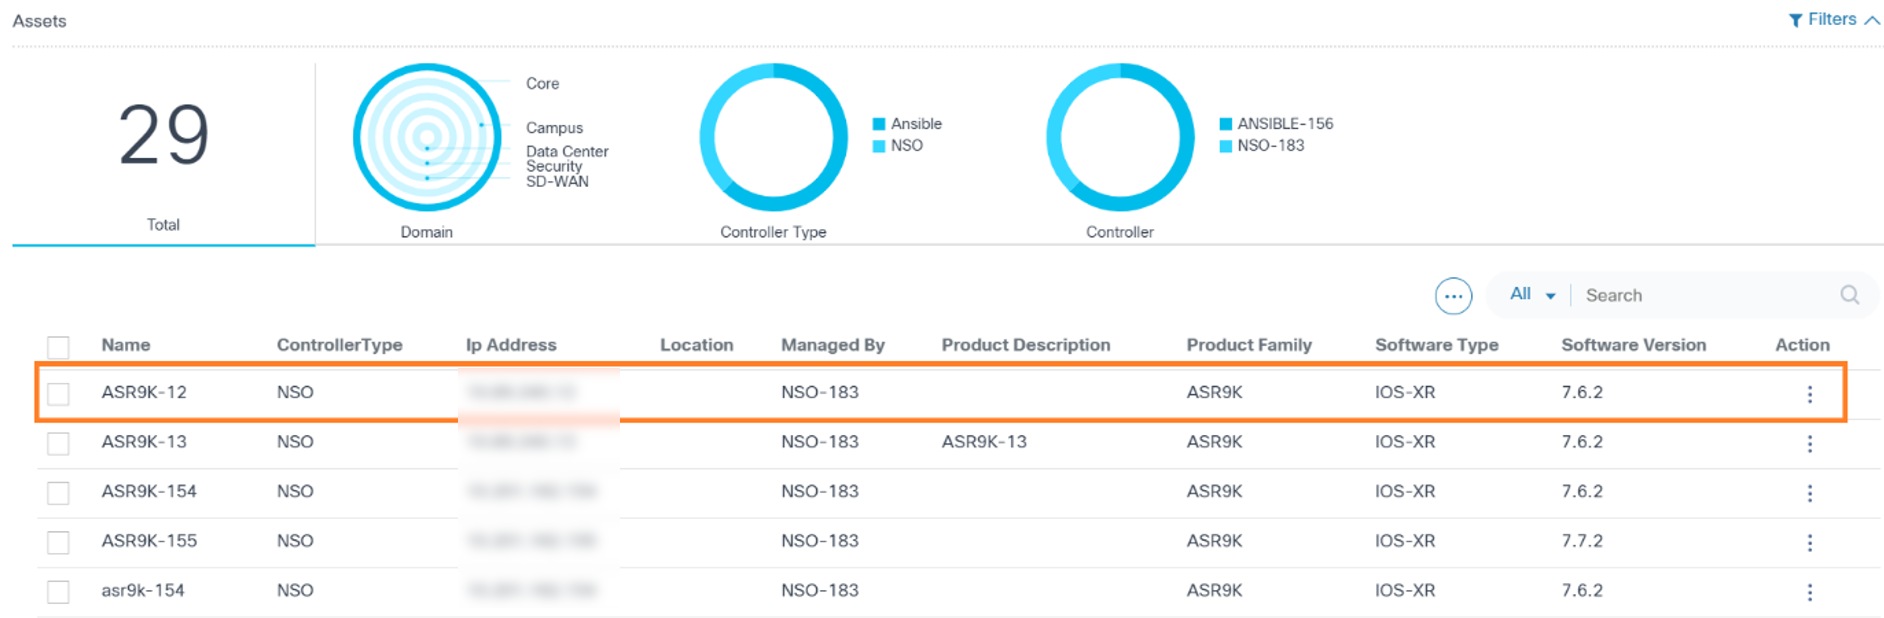Click the Filters funnel icon

point(1795,20)
